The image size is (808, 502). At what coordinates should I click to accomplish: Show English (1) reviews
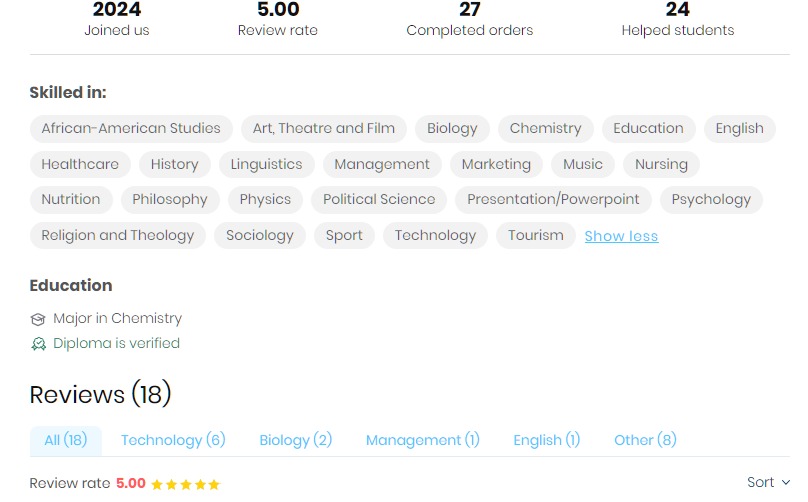(x=546, y=440)
